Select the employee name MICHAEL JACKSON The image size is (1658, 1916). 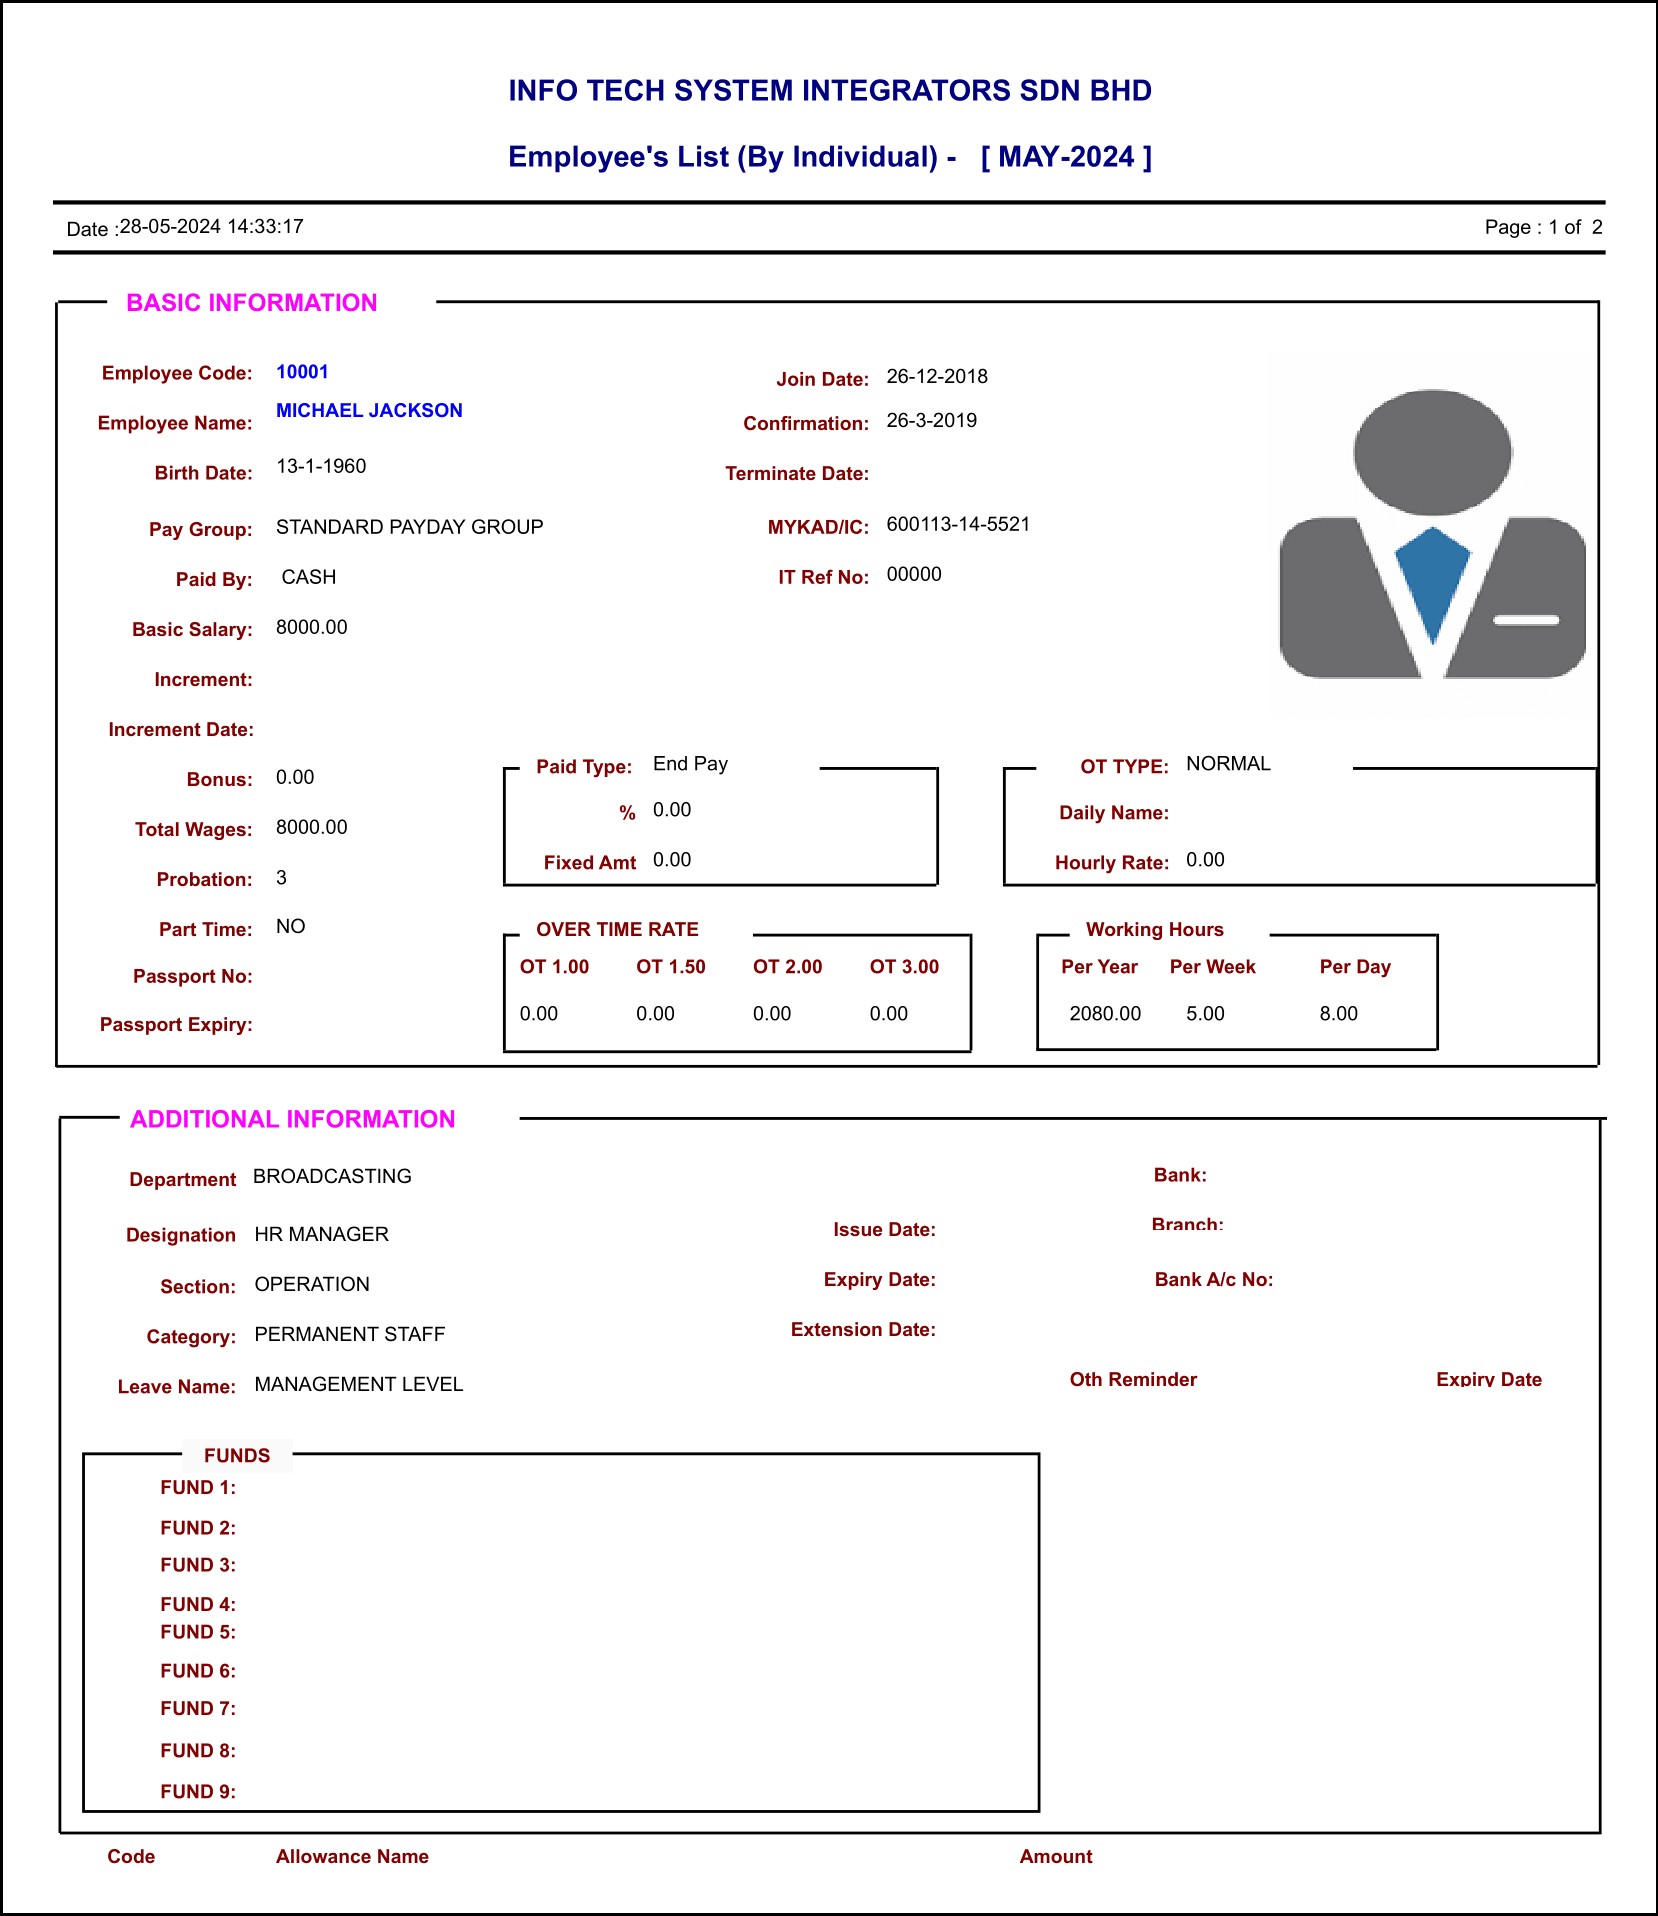tap(369, 410)
